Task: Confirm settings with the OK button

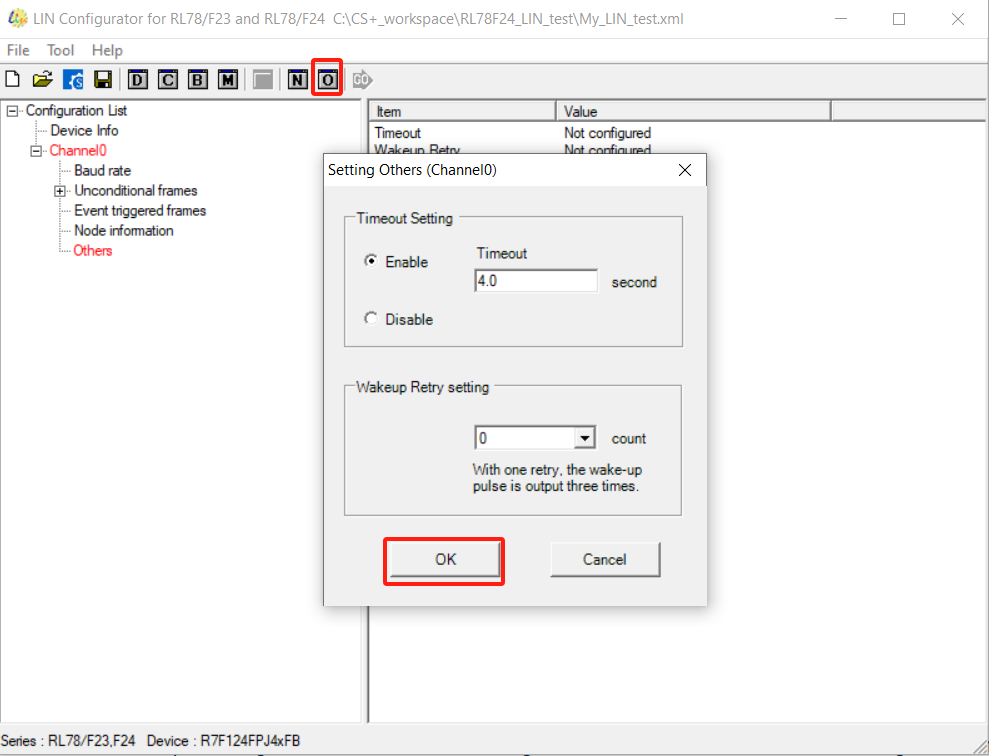Action: (445, 560)
